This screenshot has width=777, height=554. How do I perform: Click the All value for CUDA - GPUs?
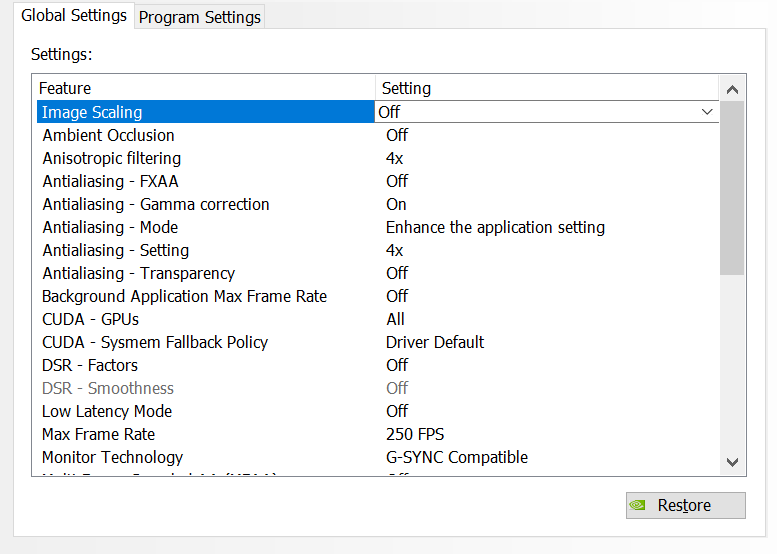[x=395, y=319]
